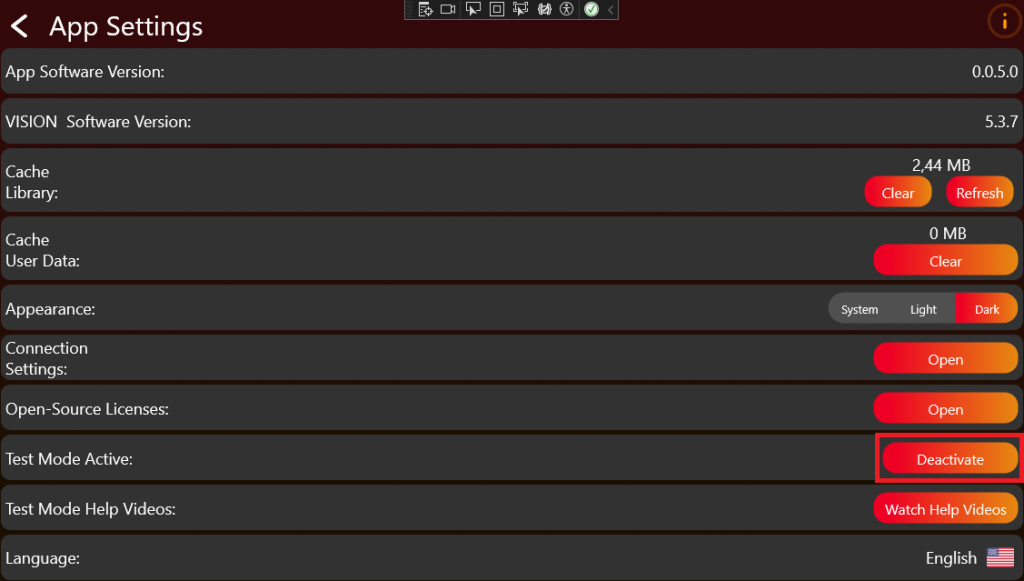1024x581 pixels.
Task: Click the green Hot Reload checkmark
Action: (x=591, y=9)
